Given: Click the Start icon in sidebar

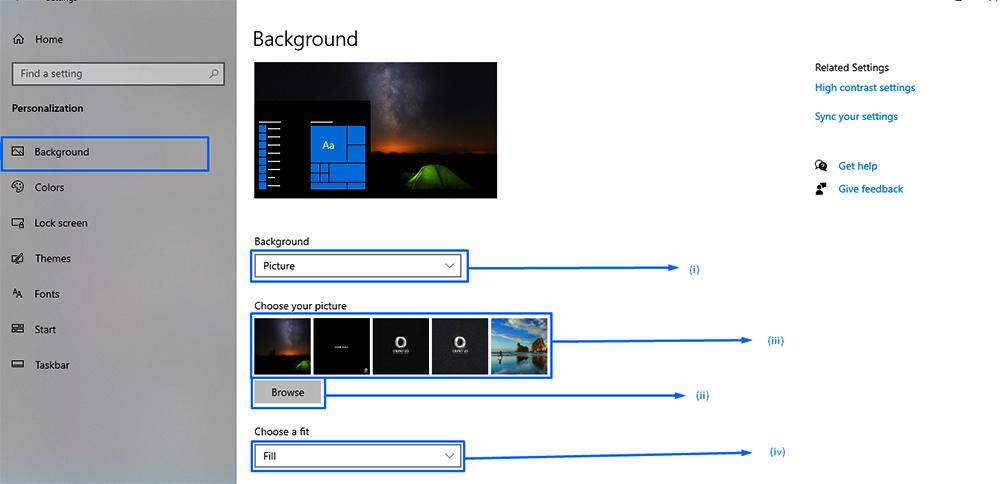Looking at the screenshot, I should click(18, 329).
